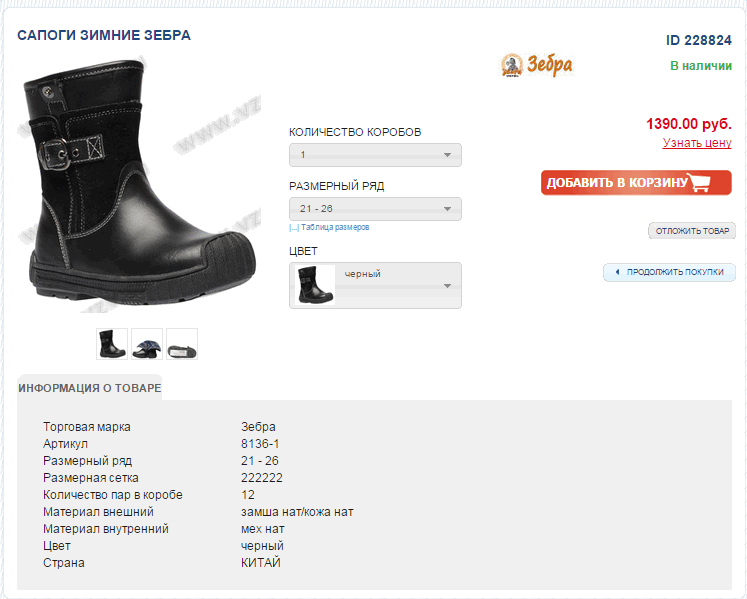Select the second thumbnail showing fur lining
Viewport: 747px width, 599px height.
click(147, 344)
